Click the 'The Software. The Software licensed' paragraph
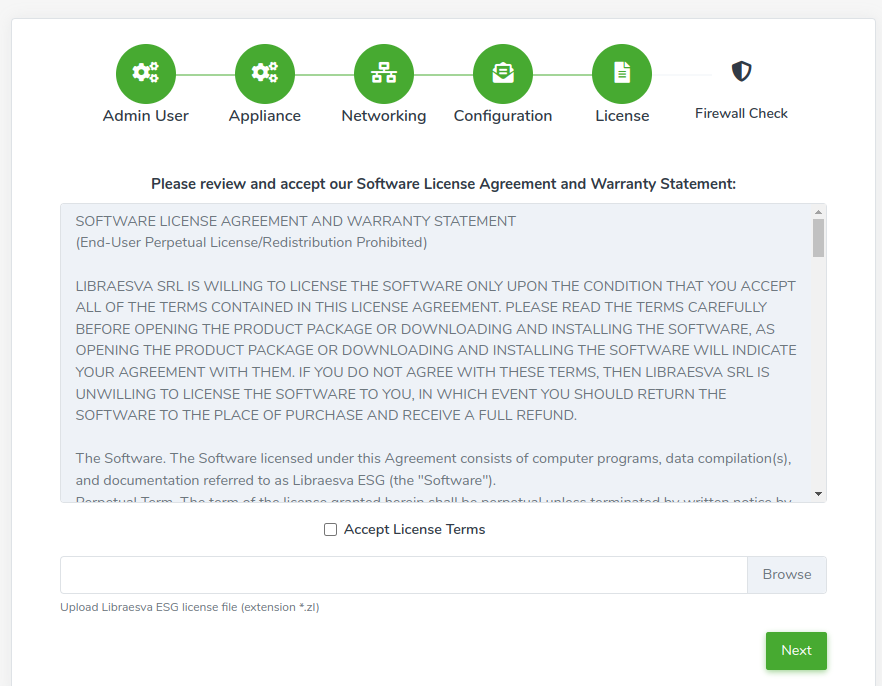This screenshot has width=882, height=686. point(433,470)
